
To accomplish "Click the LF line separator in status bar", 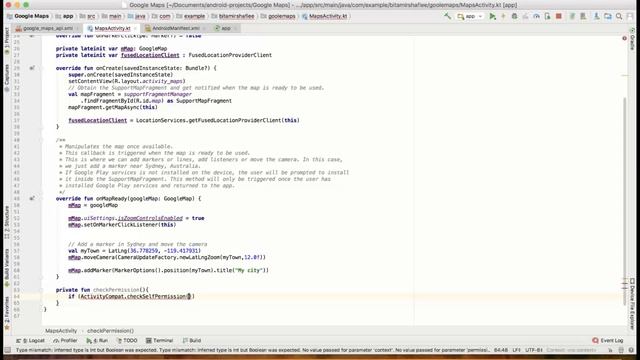I will coord(517,350).
